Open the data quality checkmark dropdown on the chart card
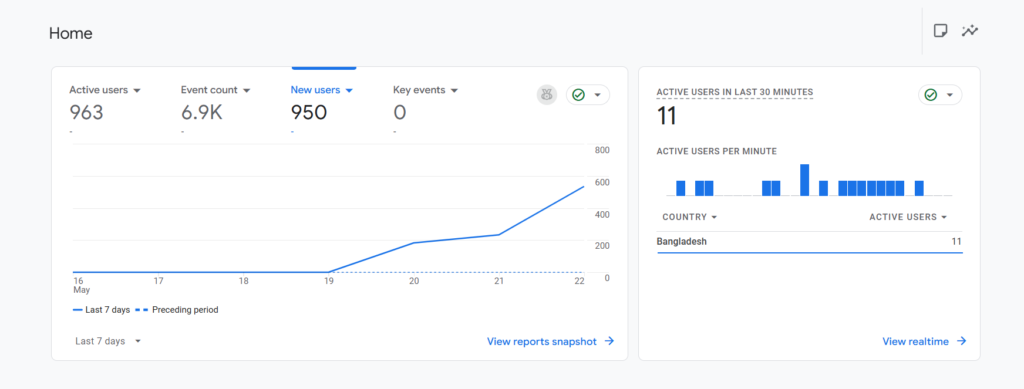The height and width of the screenshot is (389, 1024). coord(588,95)
